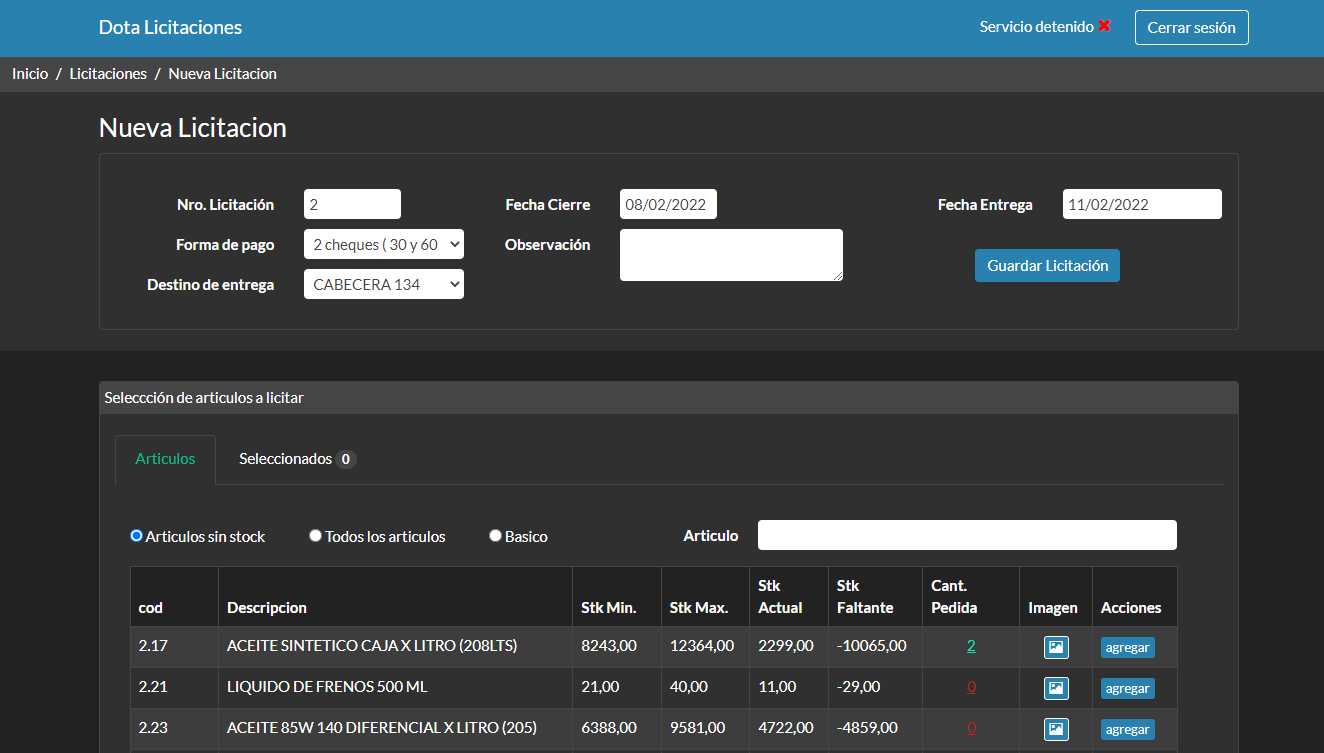Open the Forma de pago dropdown

tap(383, 244)
